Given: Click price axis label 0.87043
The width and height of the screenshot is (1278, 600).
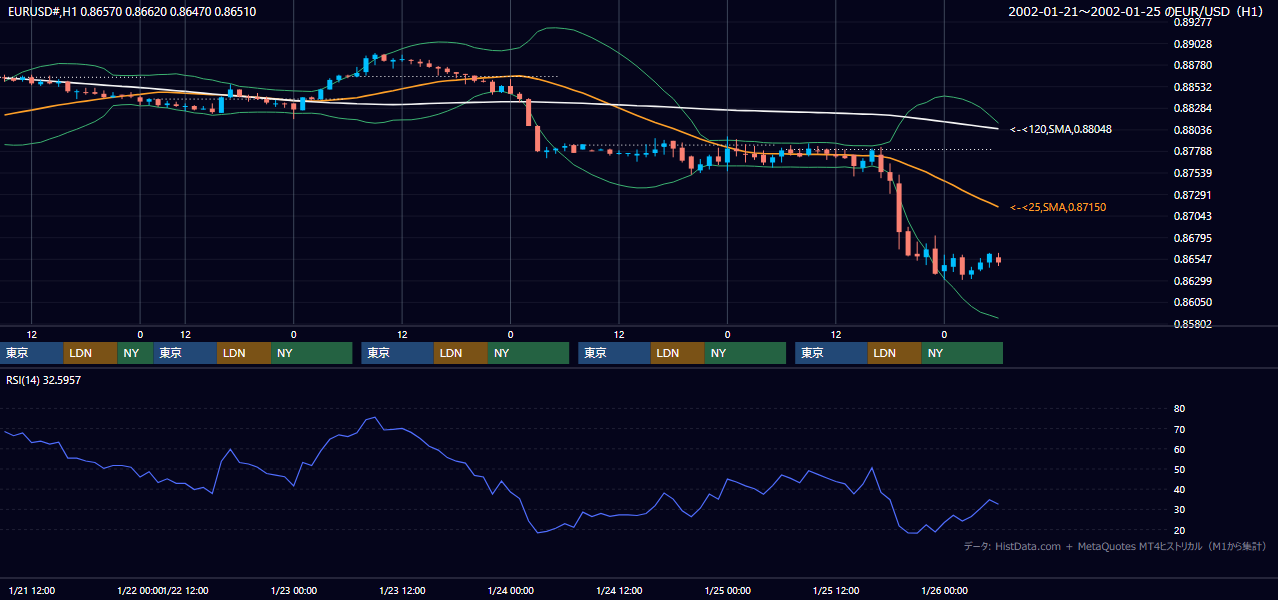Looking at the screenshot, I should point(1192,217).
